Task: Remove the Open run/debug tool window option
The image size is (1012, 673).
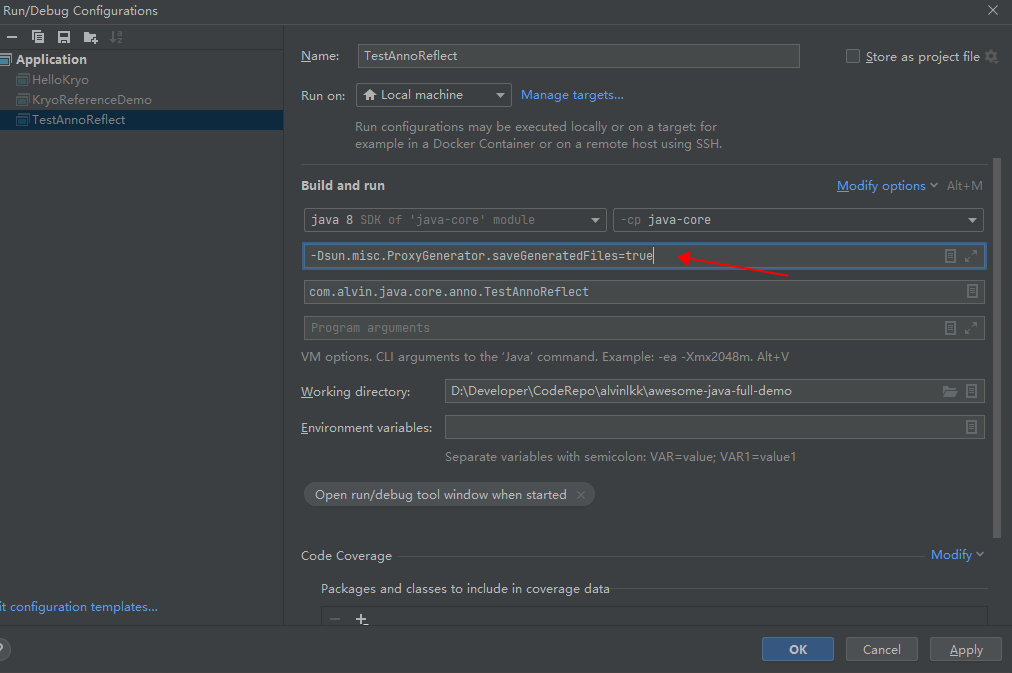Action: 581,495
